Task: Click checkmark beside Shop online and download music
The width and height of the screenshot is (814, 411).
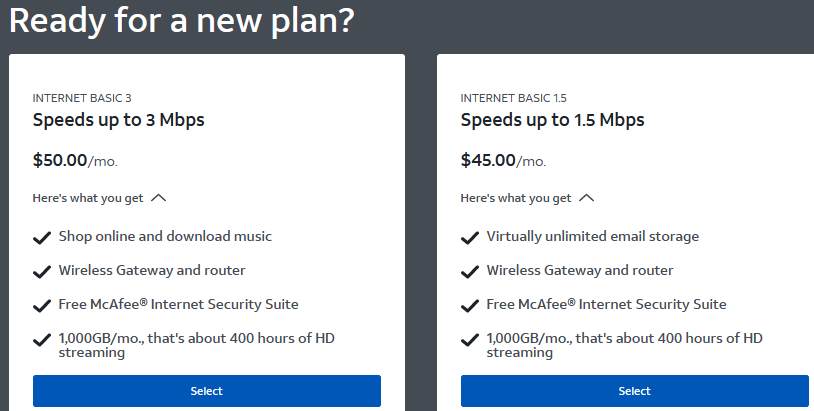Action: click(42, 238)
